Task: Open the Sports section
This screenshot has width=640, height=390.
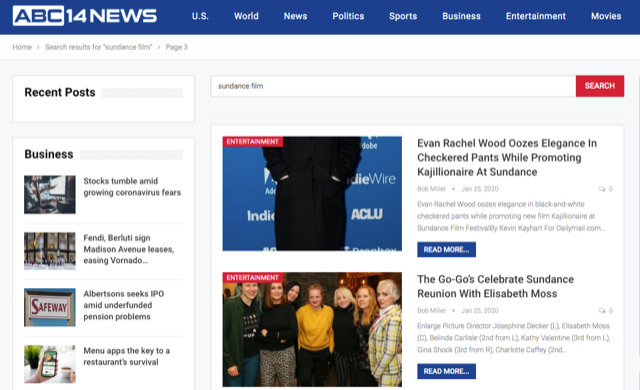Action: [x=403, y=16]
